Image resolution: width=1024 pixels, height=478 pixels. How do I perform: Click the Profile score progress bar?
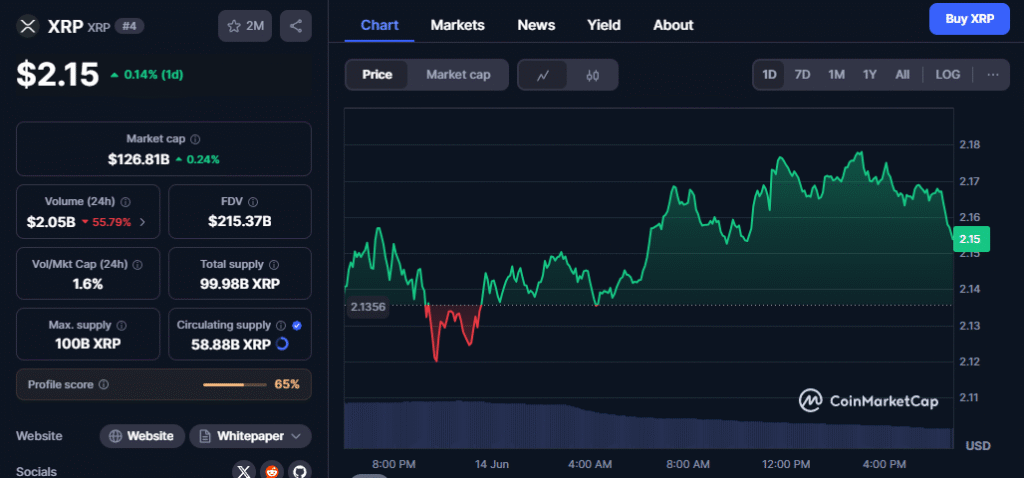(x=234, y=385)
